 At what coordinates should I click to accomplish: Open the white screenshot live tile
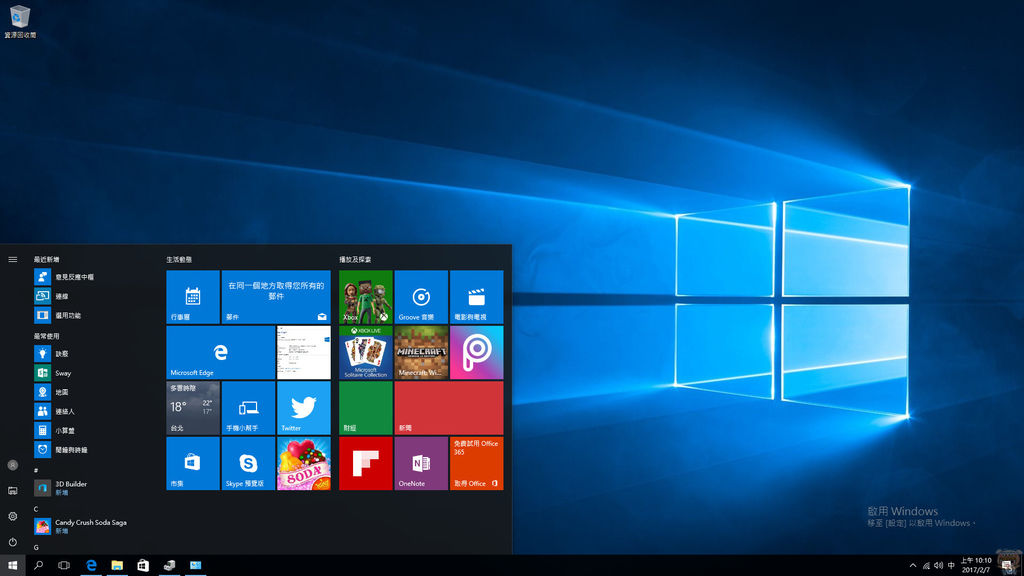click(x=304, y=352)
